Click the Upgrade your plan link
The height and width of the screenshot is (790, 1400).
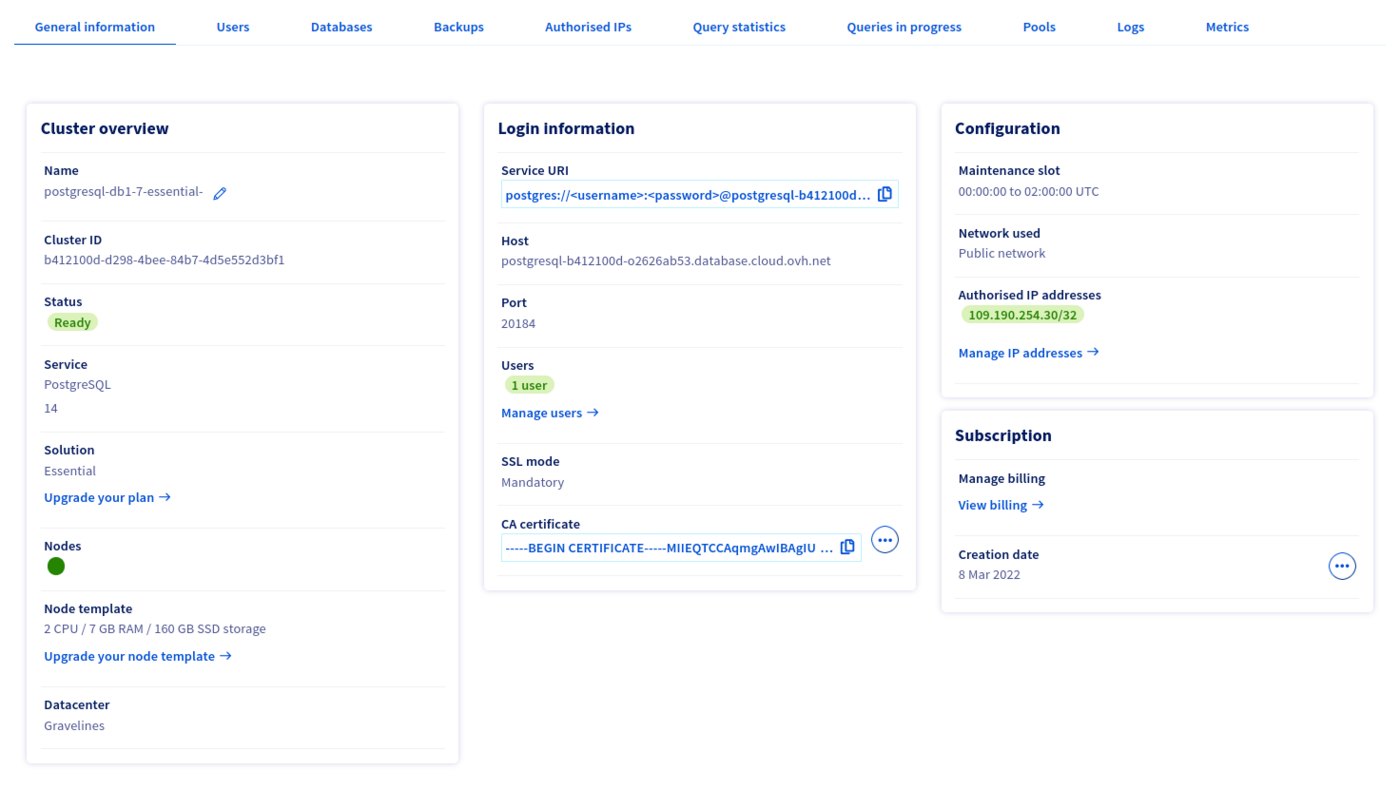pos(107,497)
